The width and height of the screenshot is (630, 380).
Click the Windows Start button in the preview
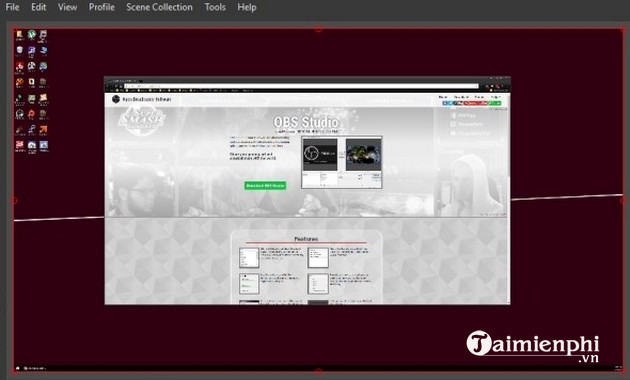point(18,368)
